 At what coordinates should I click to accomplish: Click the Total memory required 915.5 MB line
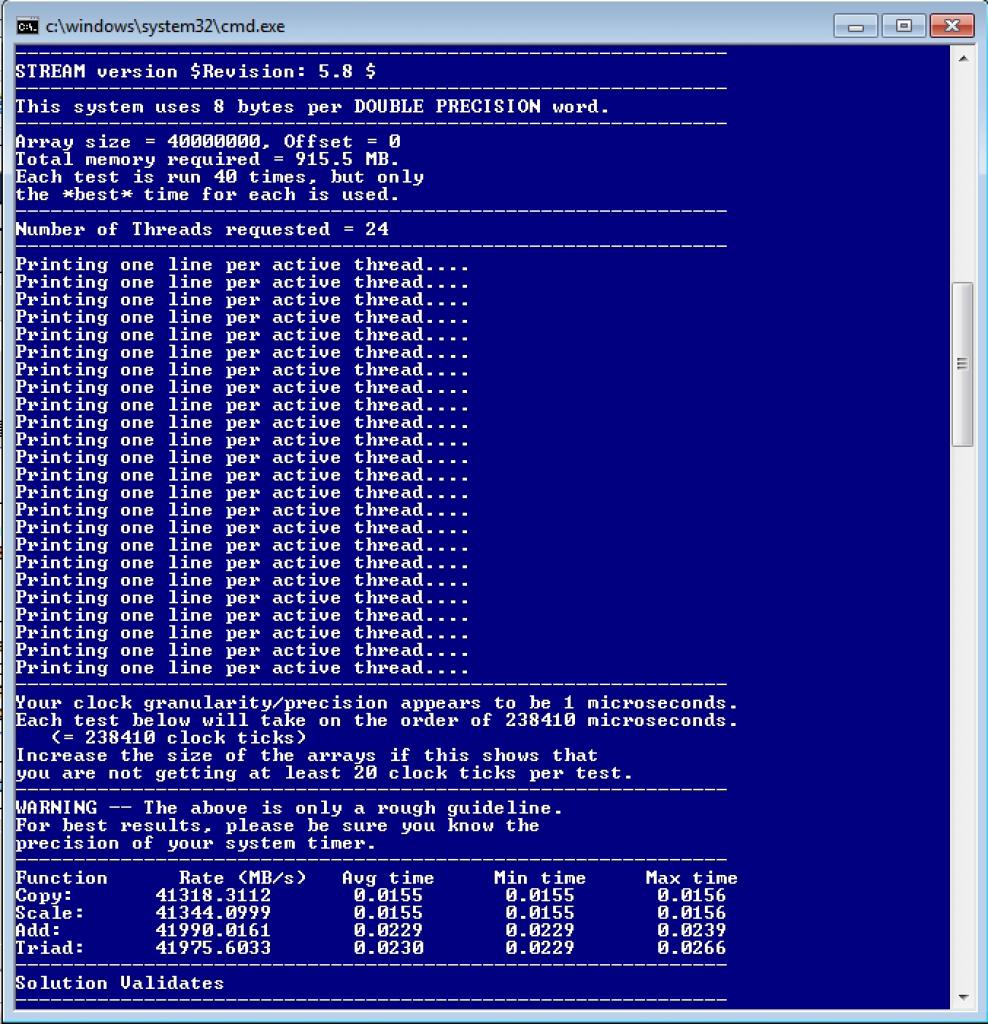coord(207,159)
